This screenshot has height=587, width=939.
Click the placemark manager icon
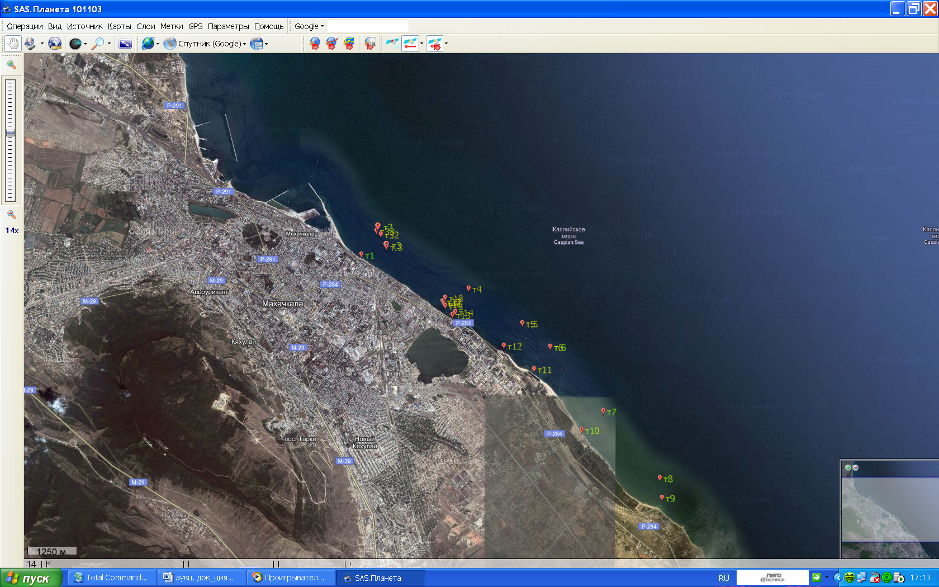[x=370, y=43]
